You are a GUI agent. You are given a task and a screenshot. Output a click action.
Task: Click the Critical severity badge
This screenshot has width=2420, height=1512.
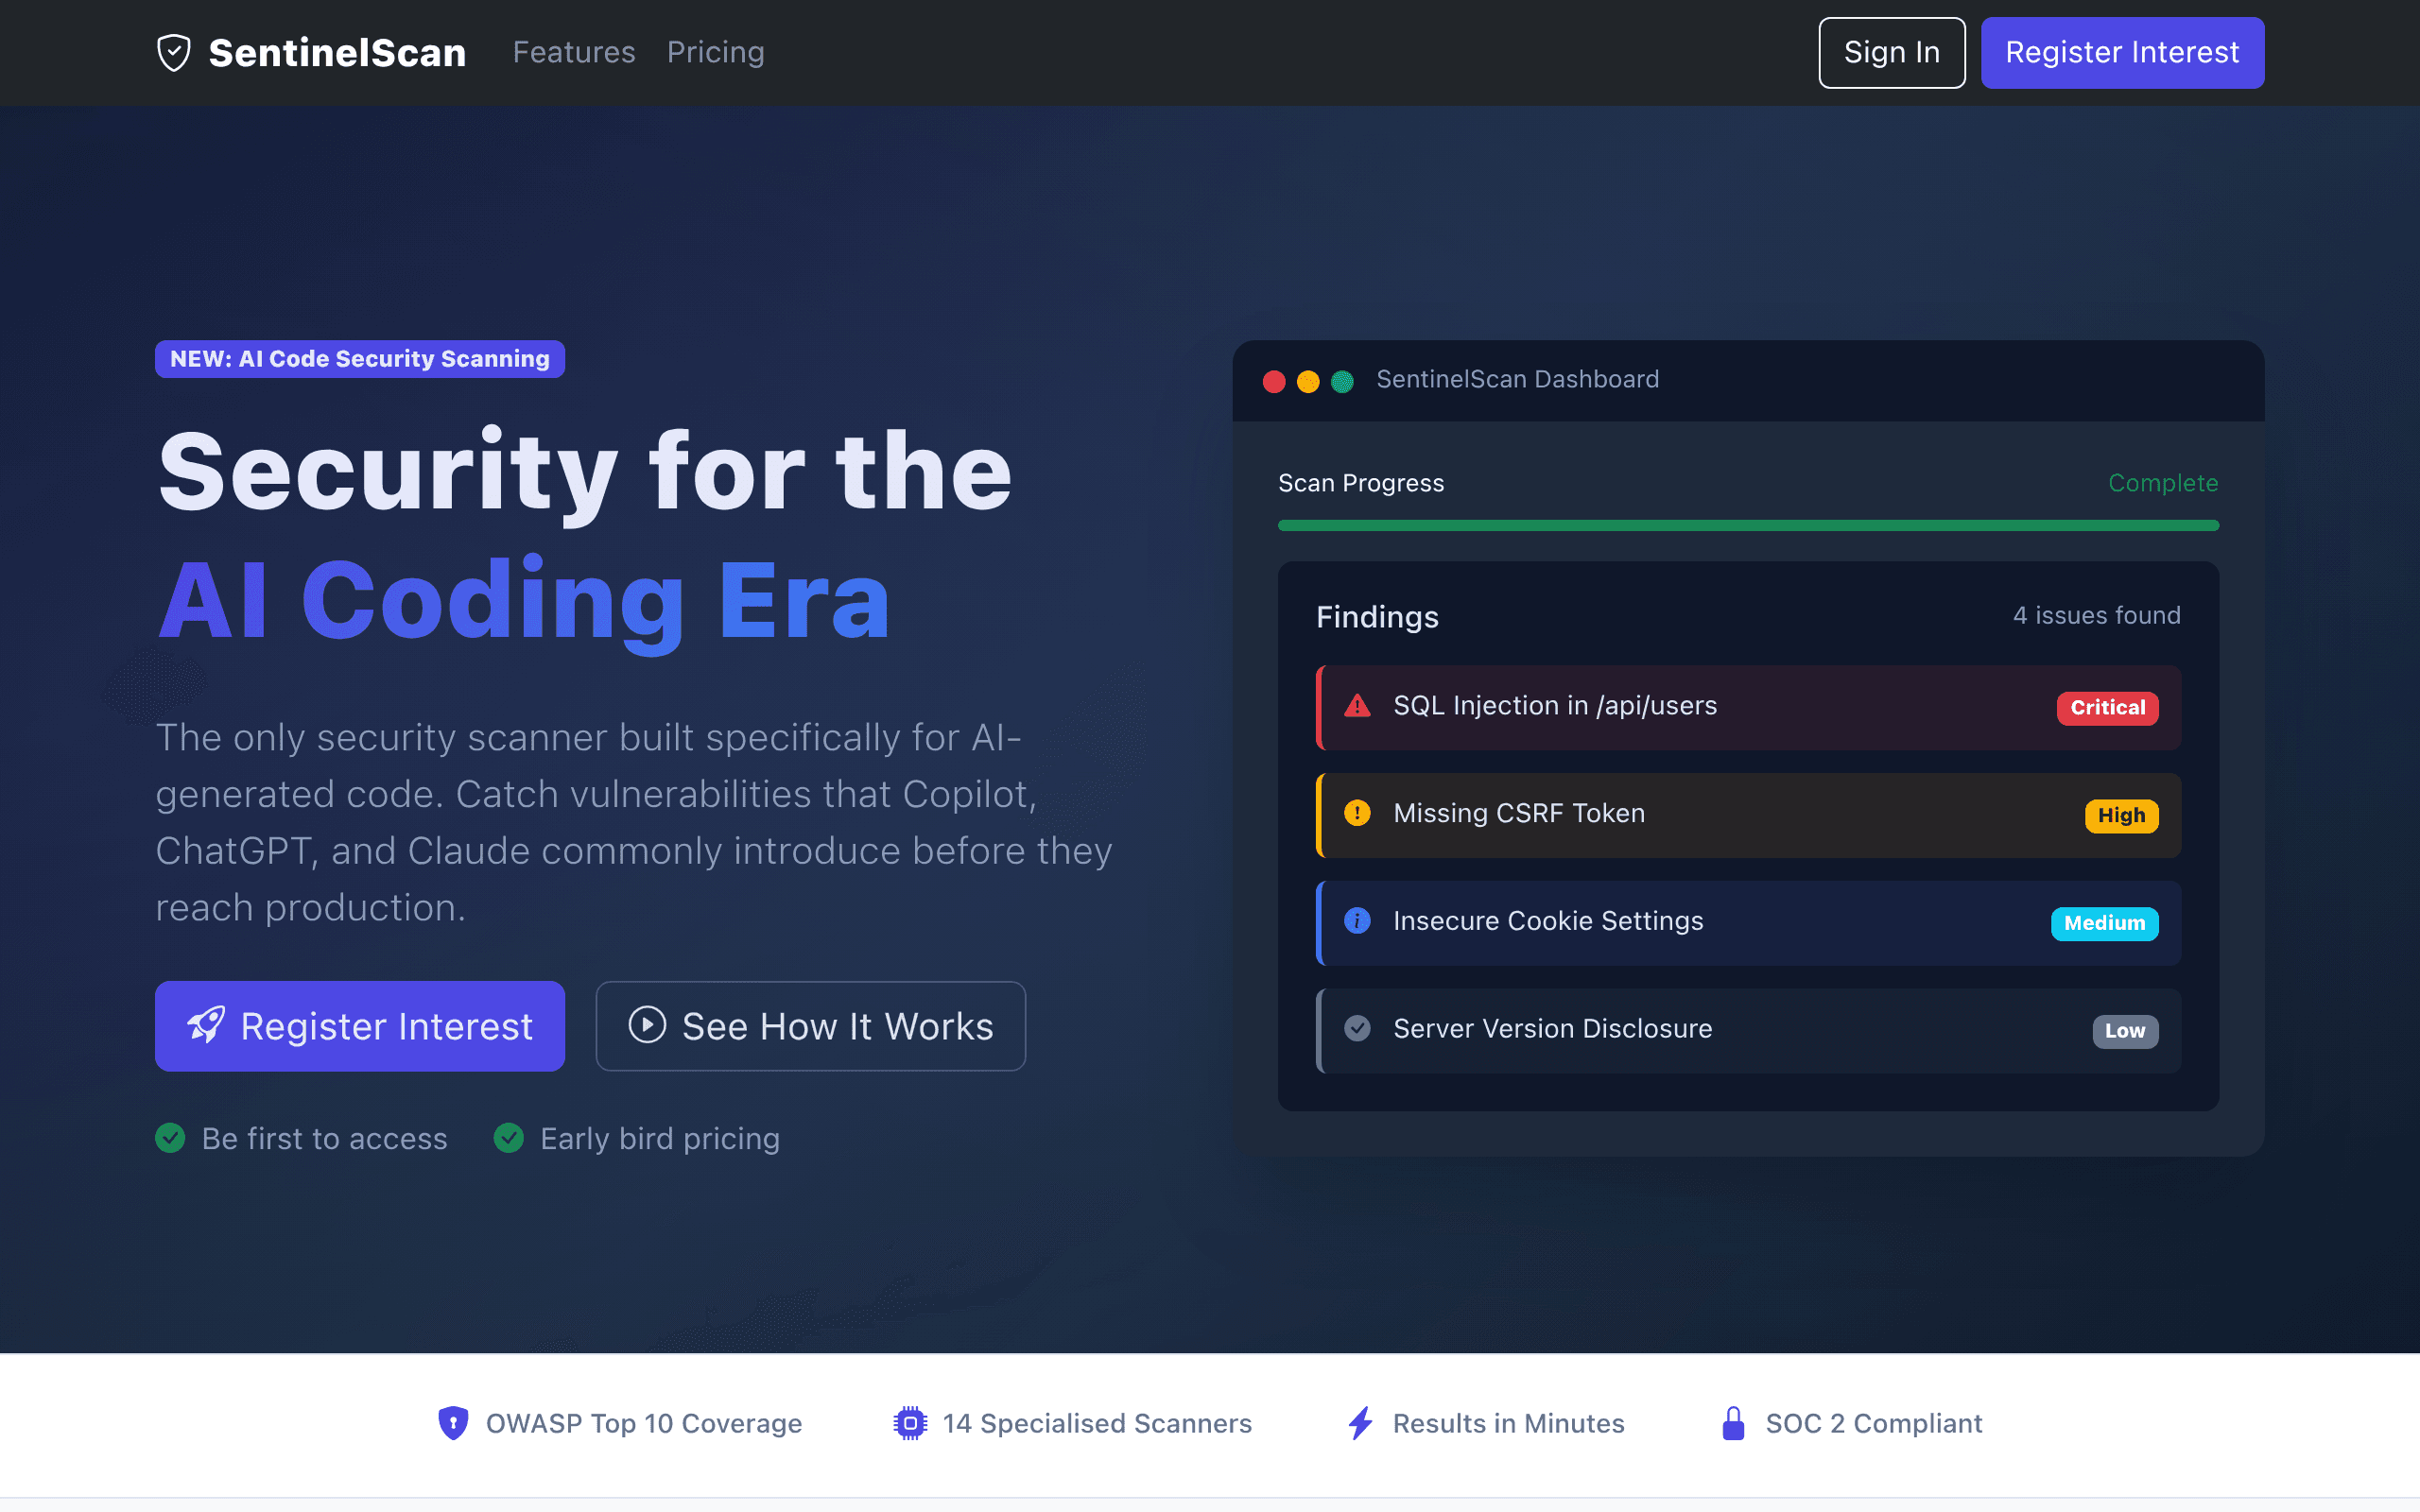coord(2107,708)
